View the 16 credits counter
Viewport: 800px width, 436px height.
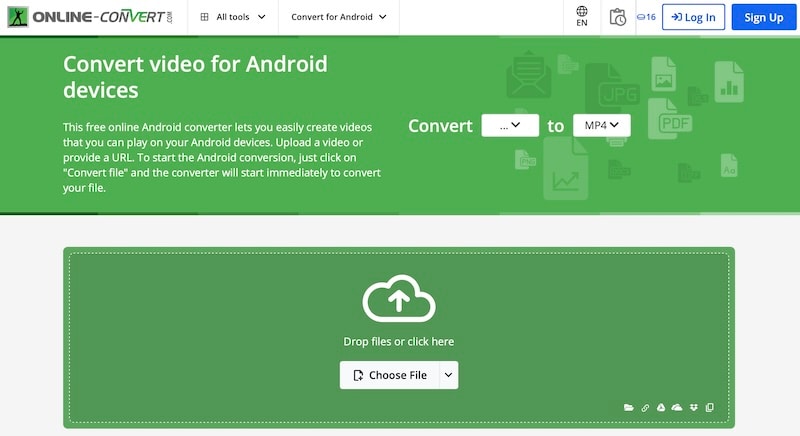(646, 17)
